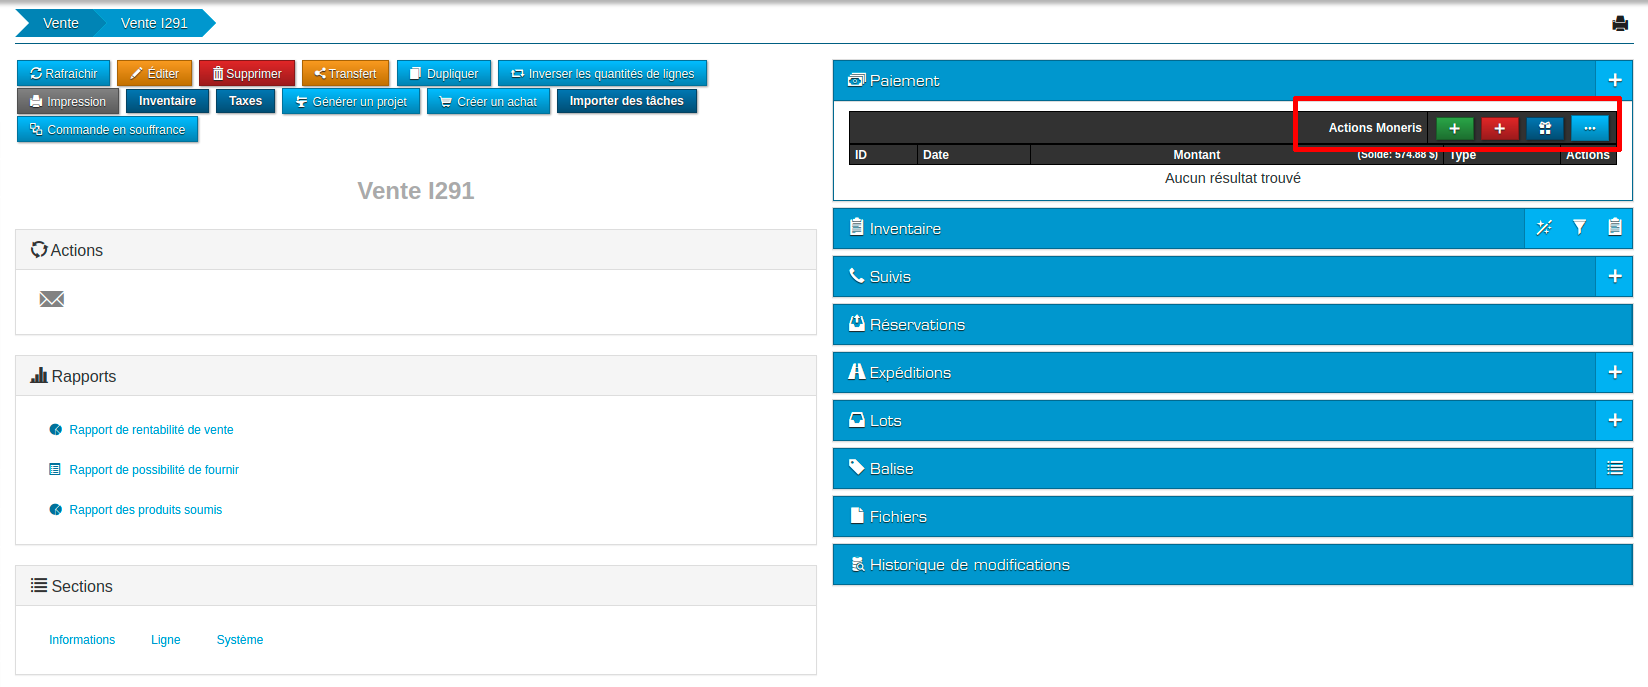The image size is (1648, 687).
Task: Expand the Fichiers panel header
Action: [x=898, y=517]
